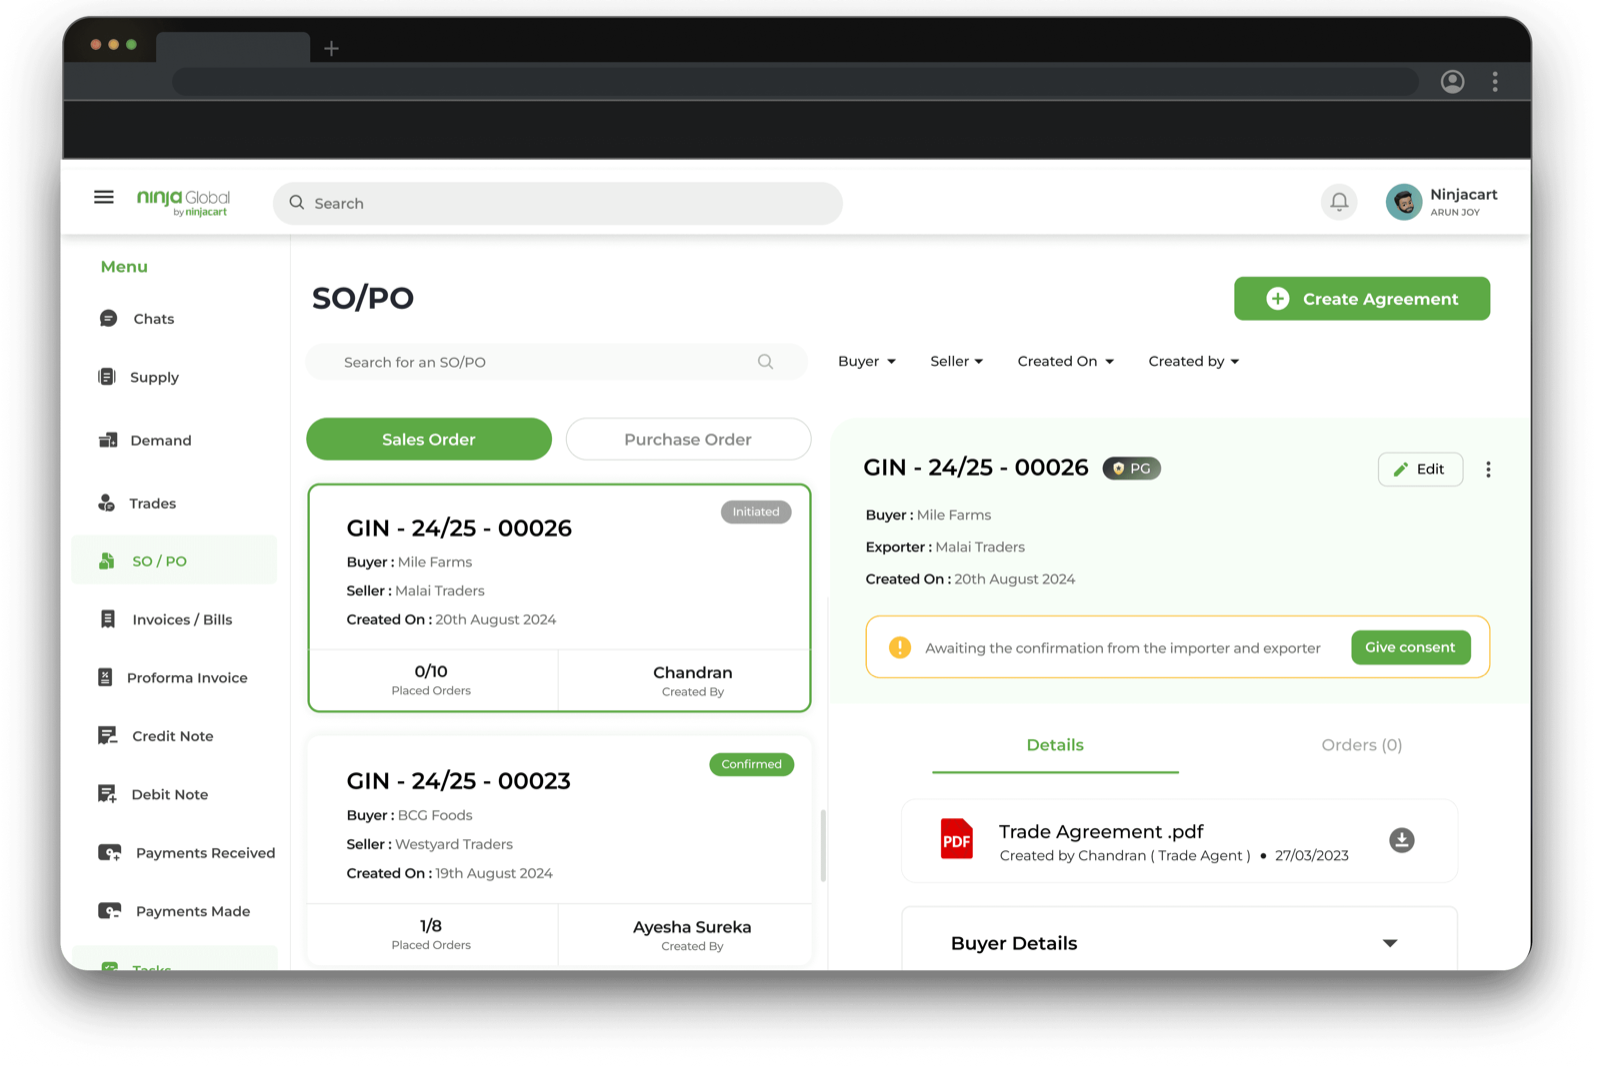1600x1091 pixels.
Task: Open Demand section in sidebar
Action: (x=145, y=440)
